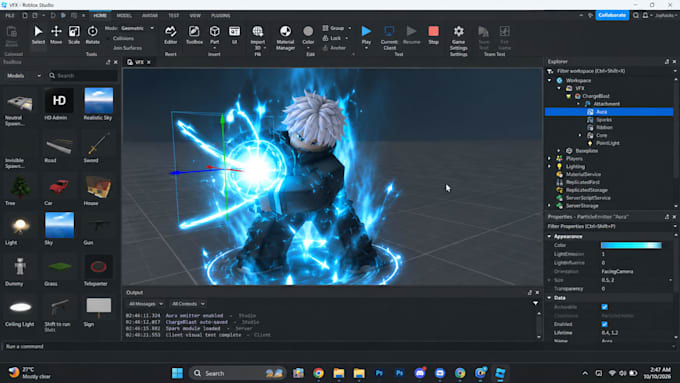The width and height of the screenshot is (680, 383).
Task: Select PointLight in Explorer
Action: coord(608,143)
